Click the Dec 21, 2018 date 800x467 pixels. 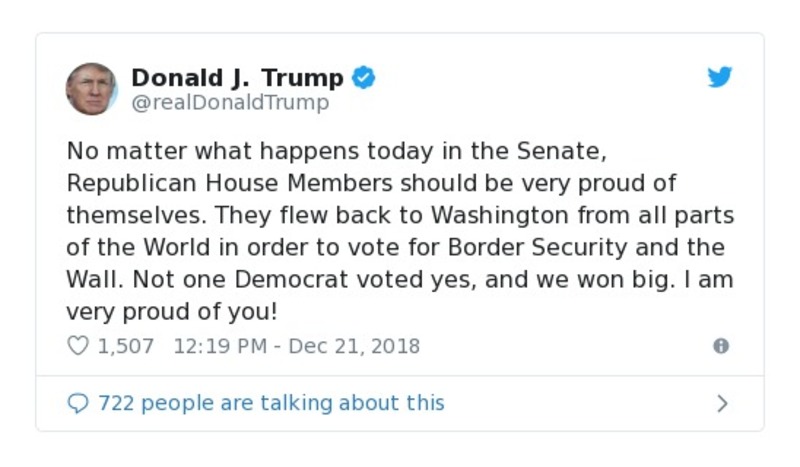coord(357,346)
